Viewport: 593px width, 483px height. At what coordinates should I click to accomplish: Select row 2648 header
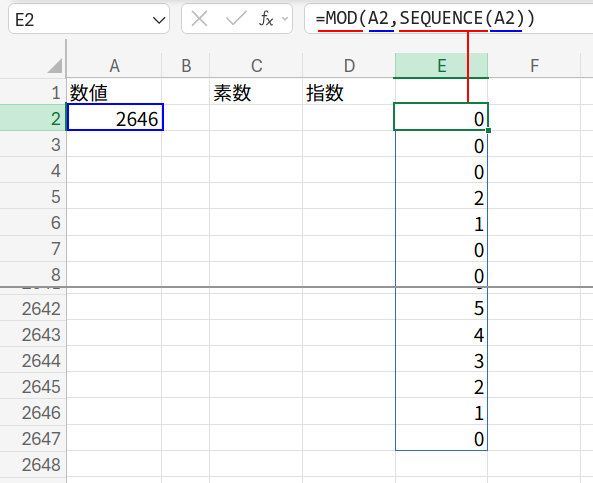pos(33,464)
